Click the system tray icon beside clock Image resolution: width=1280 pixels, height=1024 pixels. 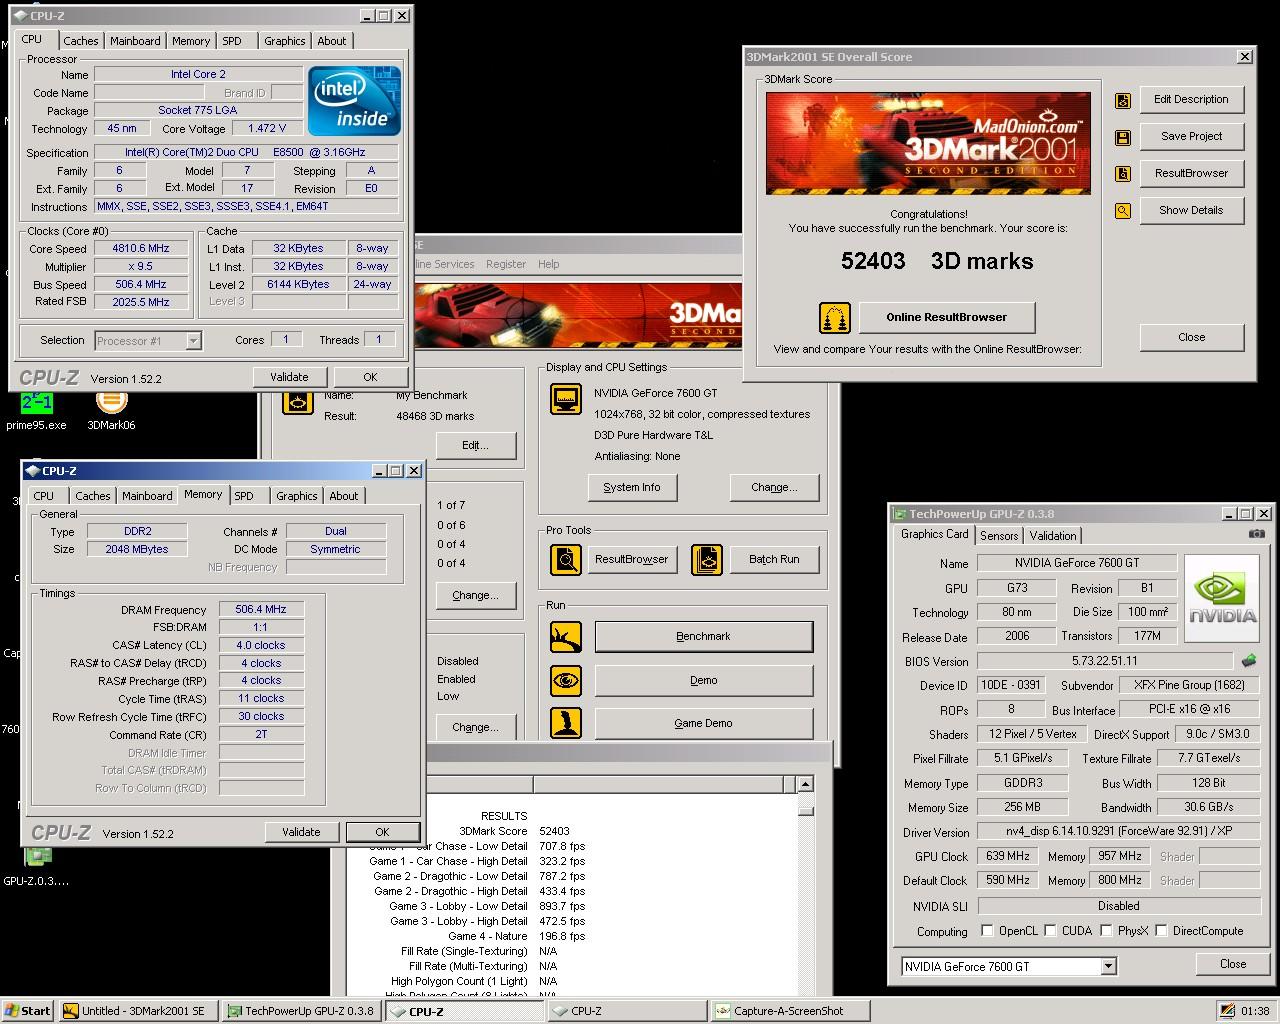(x=1228, y=1011)
